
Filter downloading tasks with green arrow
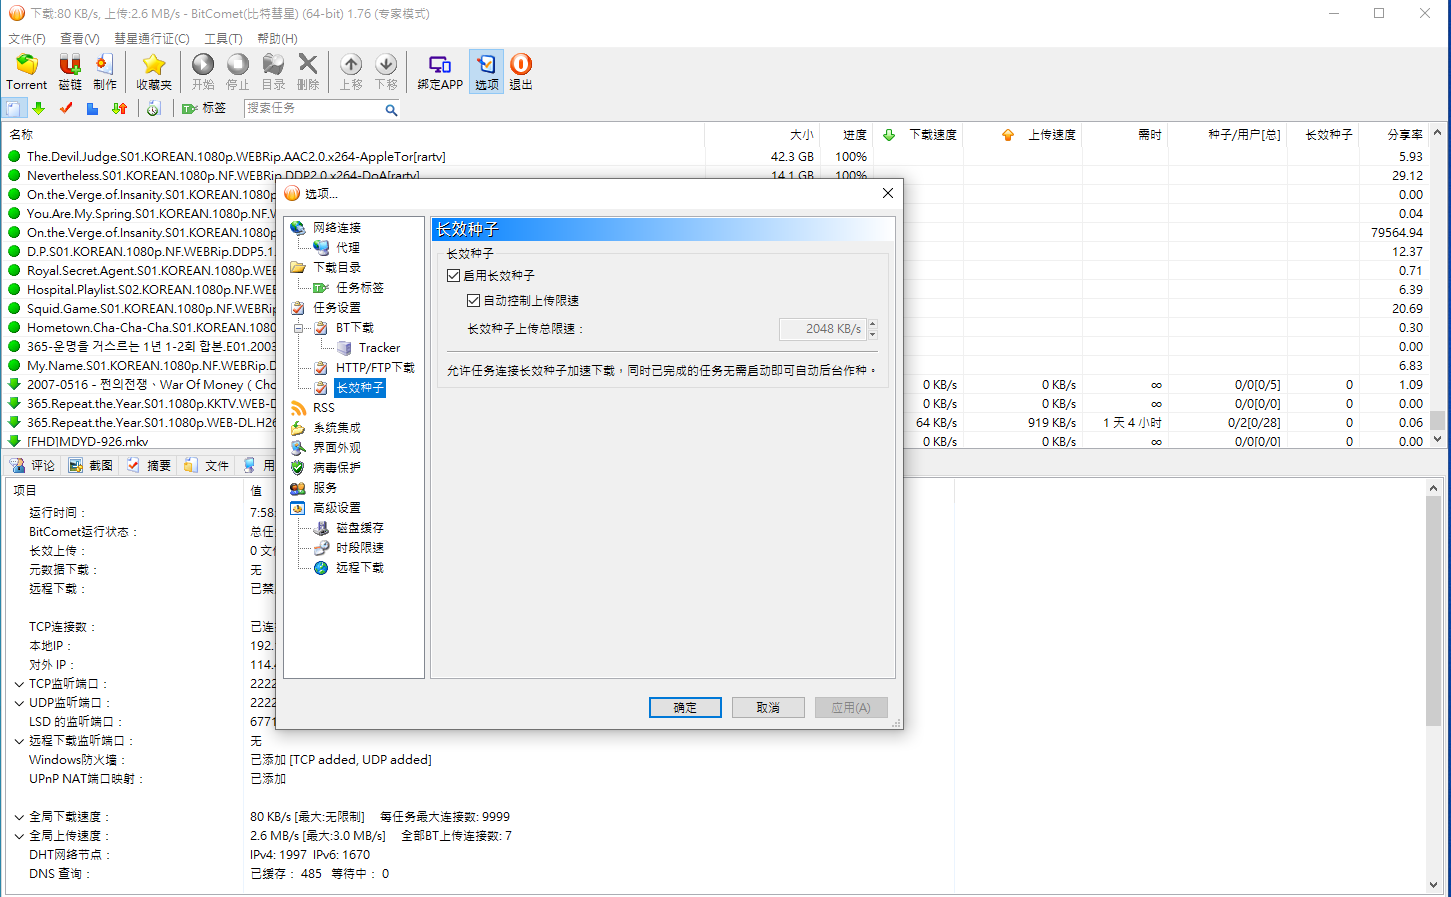38,108
